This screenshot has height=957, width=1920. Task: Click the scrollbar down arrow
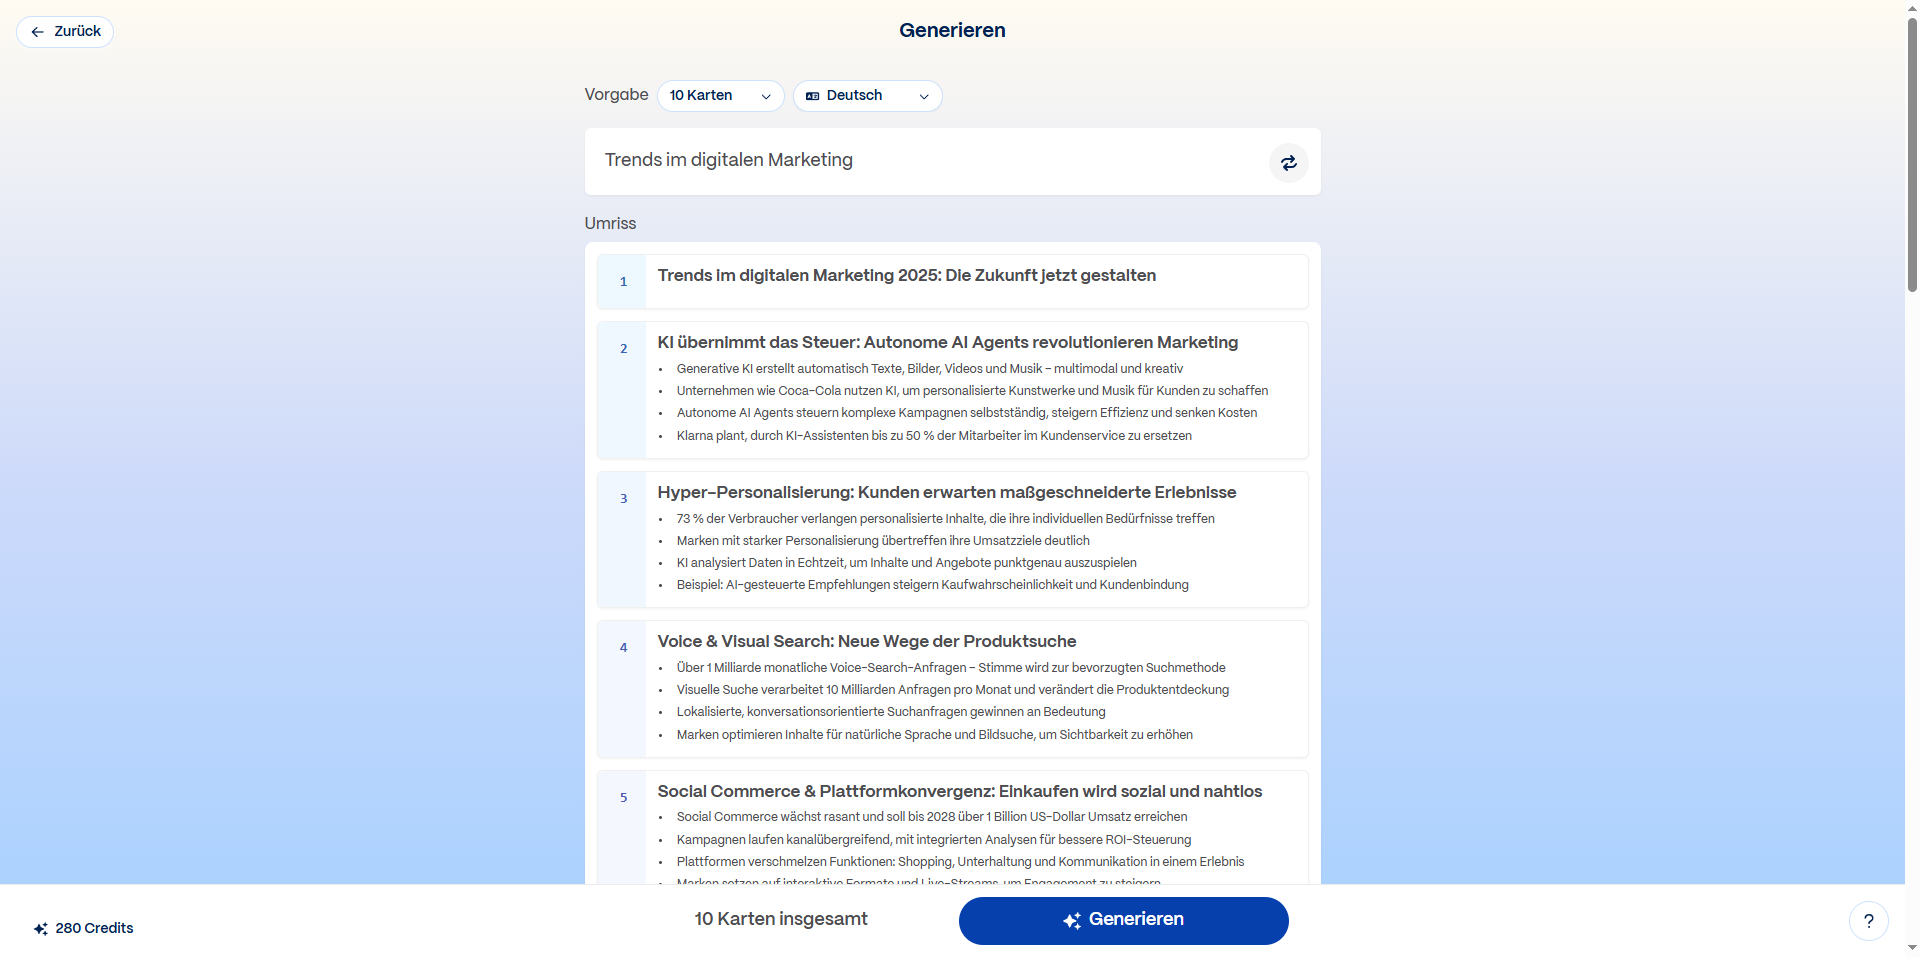click(x=1912, y=948)
